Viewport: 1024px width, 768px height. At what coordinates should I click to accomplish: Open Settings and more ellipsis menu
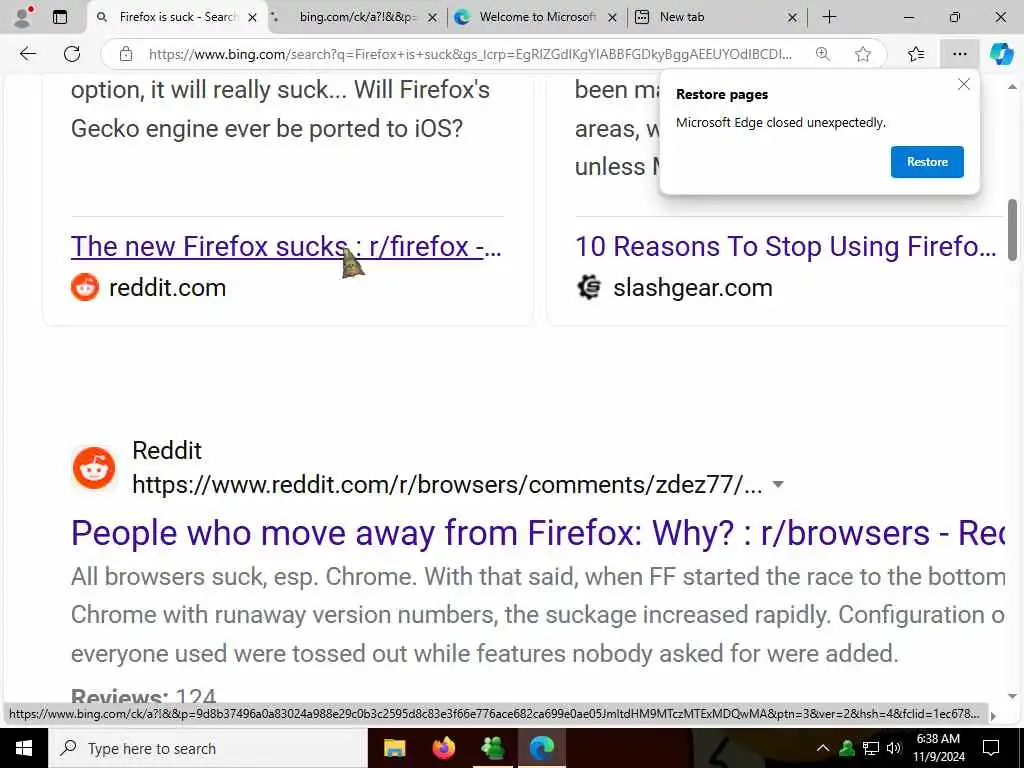(959, 54)
